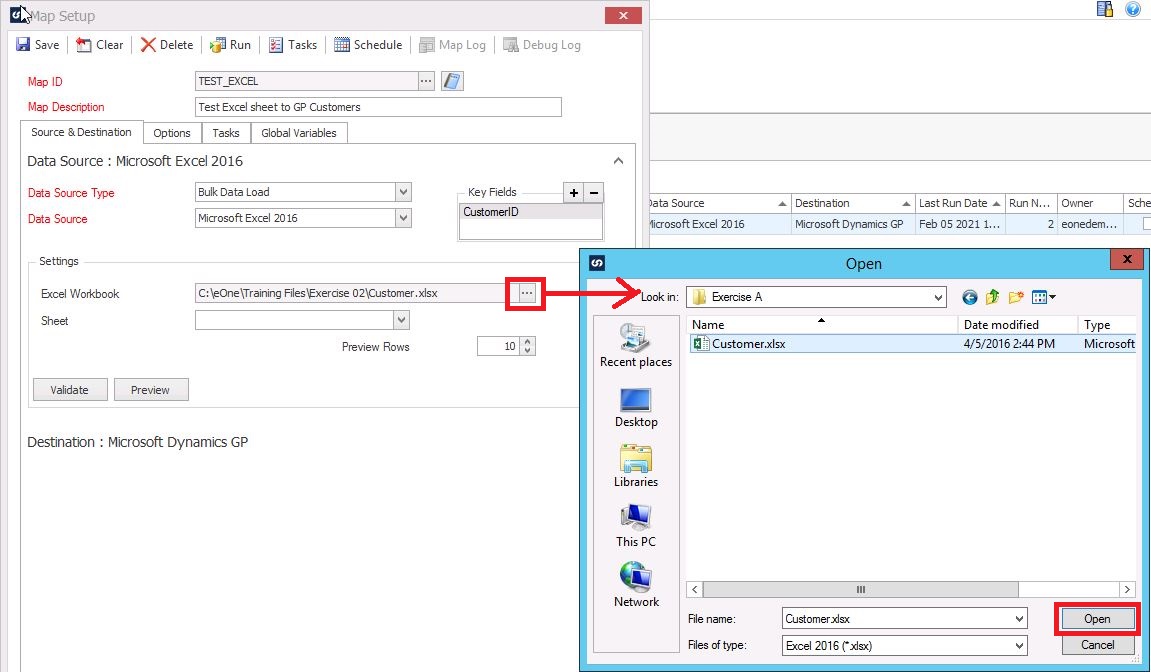
Task: Open the Data Source dropdown showing Microsoft Excel 2016
Action: pyautogui.click(x=403, y=218)
